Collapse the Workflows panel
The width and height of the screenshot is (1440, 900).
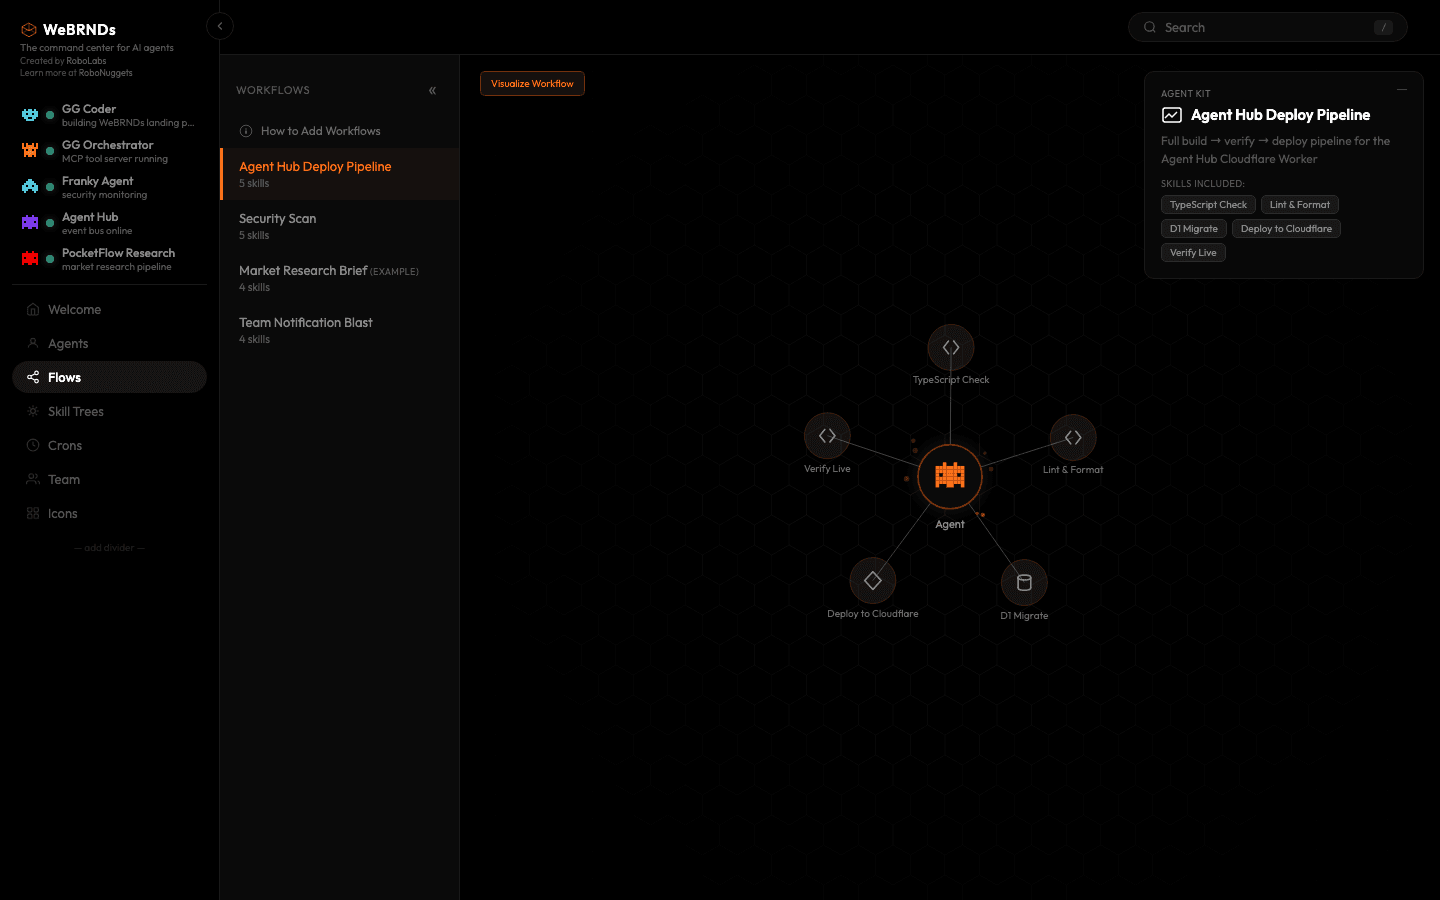(x=432, y=91)
